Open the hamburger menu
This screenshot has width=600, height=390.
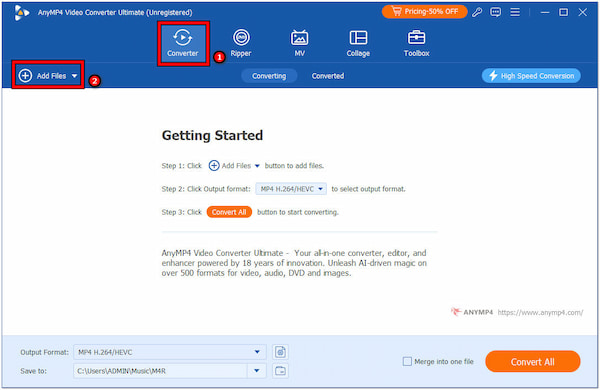click(515, 12)
